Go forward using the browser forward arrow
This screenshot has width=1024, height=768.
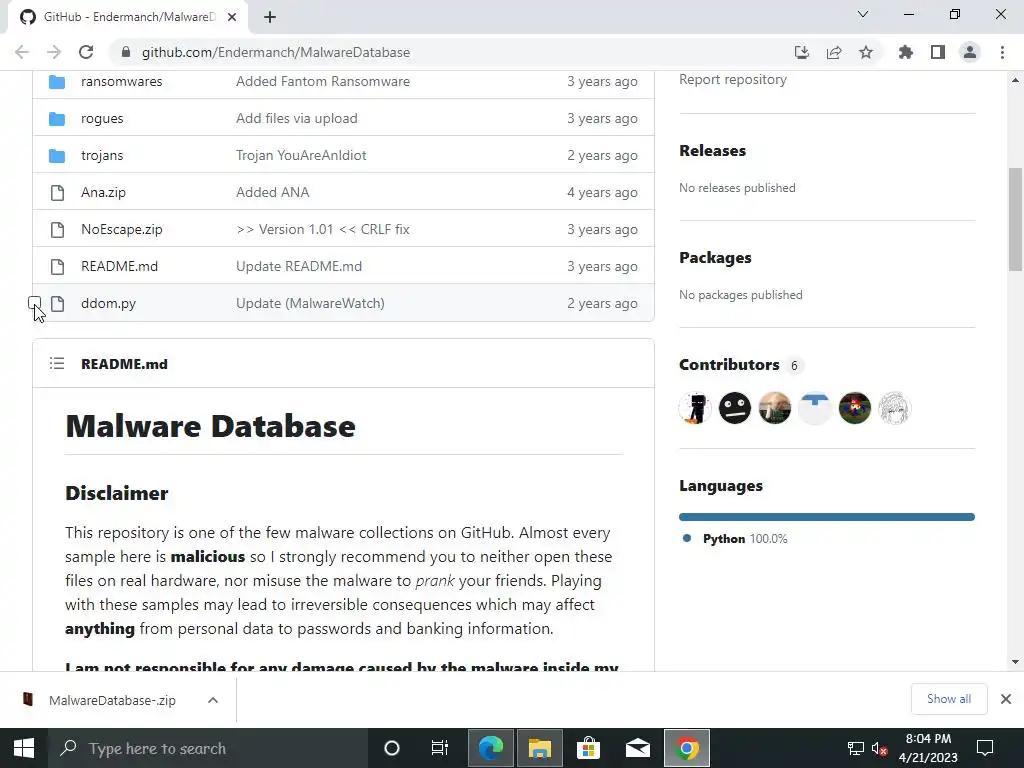point(54,52)
